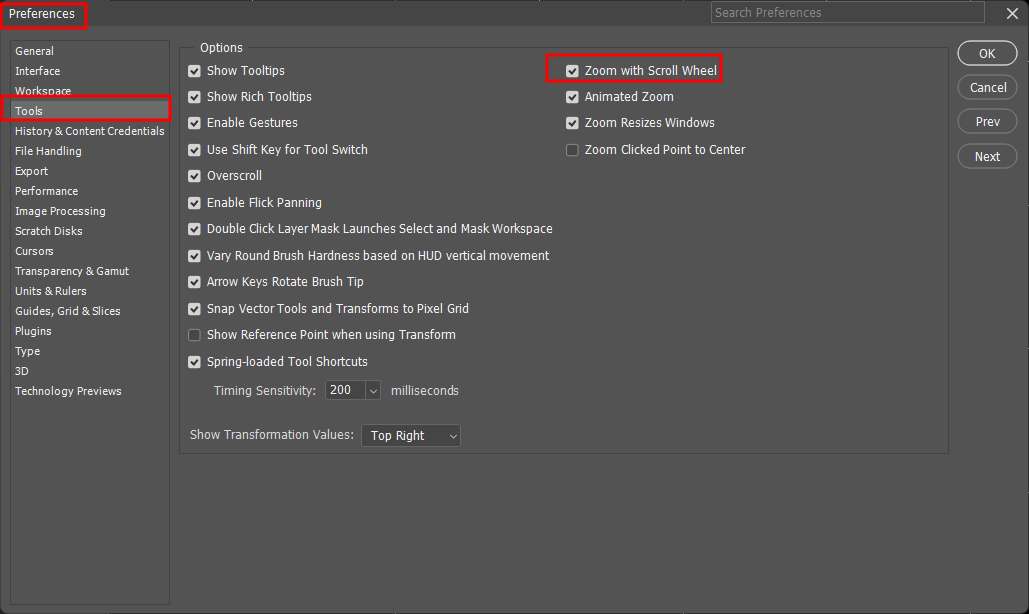Open the Interface preferences category
1029x614 pixels.
click(37, 71)
